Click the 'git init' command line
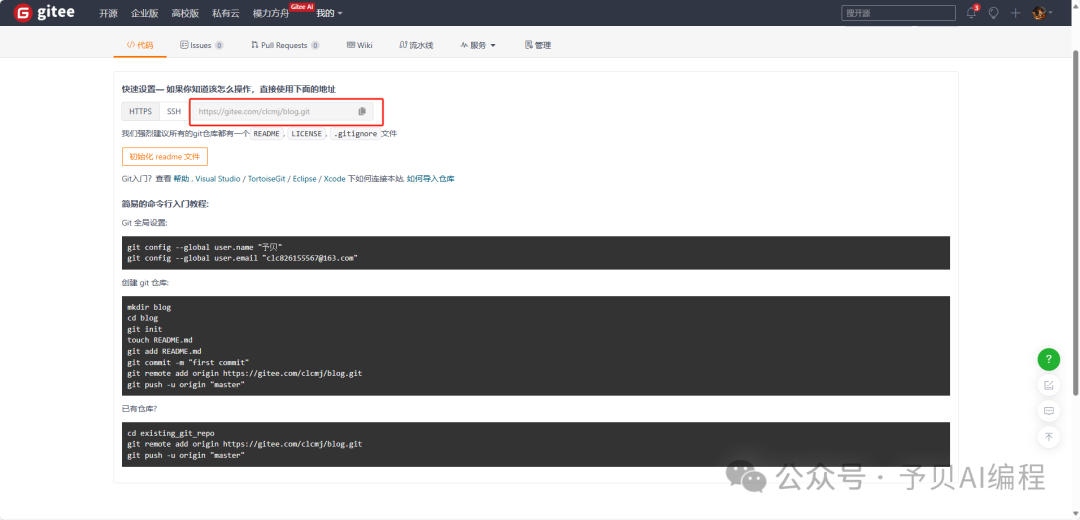This screenshot has height=520, width=1080. click(145, 329)
